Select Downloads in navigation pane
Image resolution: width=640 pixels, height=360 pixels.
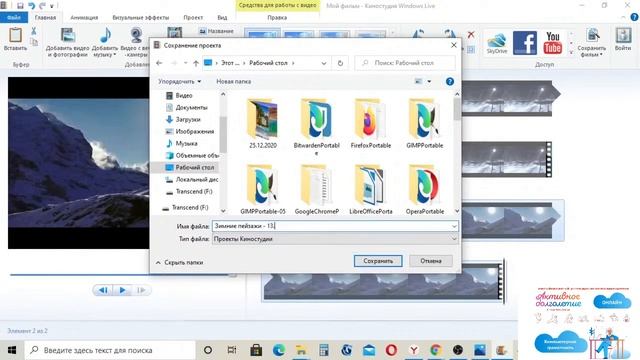coord(183,120)
